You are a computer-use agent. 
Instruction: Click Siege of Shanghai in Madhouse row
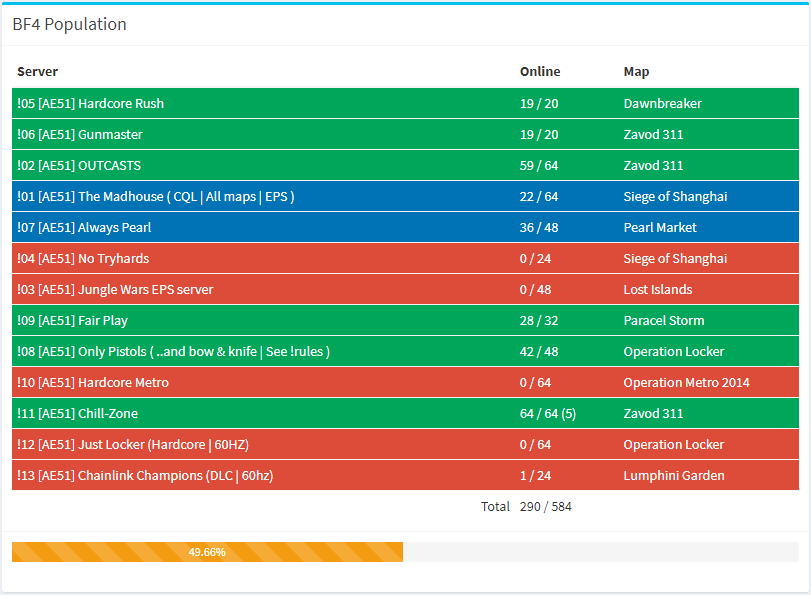pyautogui.click(x=675, y=197)
